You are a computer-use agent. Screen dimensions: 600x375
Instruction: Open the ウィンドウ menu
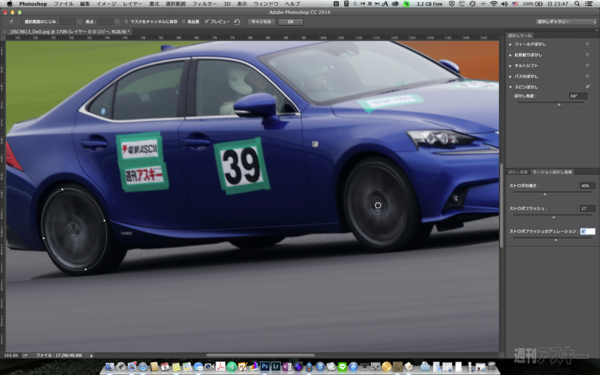266,4
